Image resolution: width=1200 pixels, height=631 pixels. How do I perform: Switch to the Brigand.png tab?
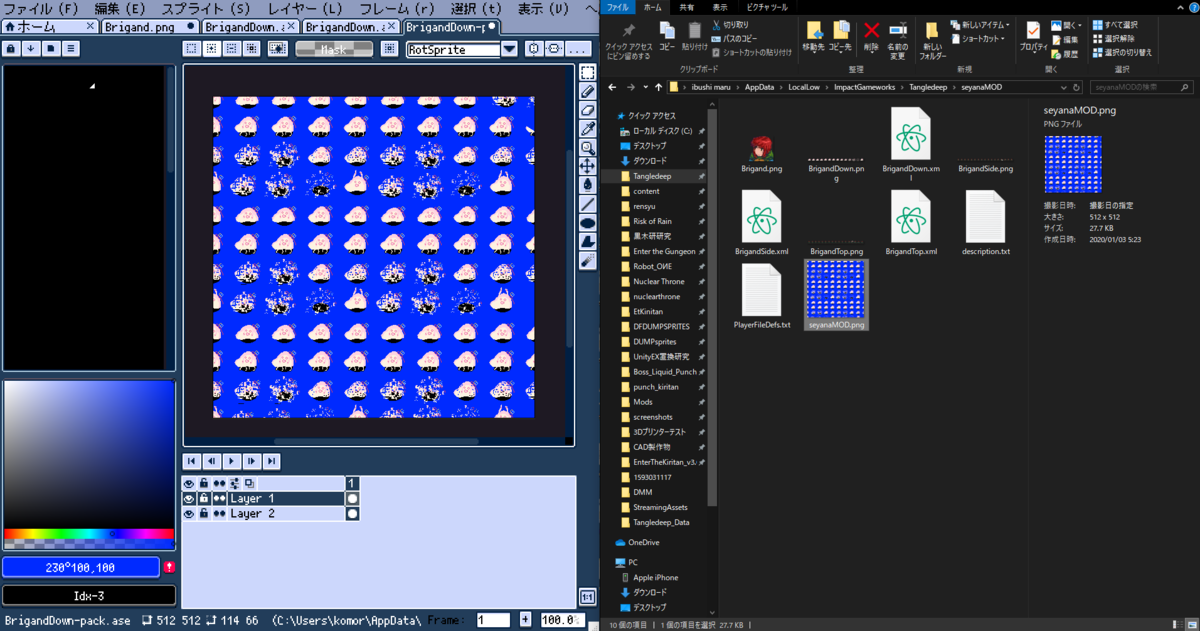tap(149, 26)
